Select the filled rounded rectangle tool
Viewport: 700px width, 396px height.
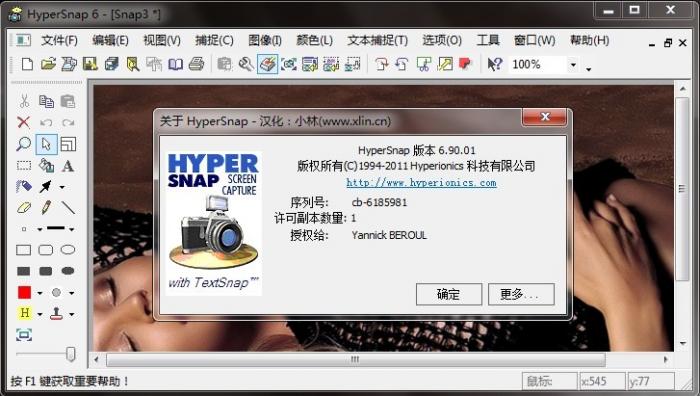pos(46,271)
